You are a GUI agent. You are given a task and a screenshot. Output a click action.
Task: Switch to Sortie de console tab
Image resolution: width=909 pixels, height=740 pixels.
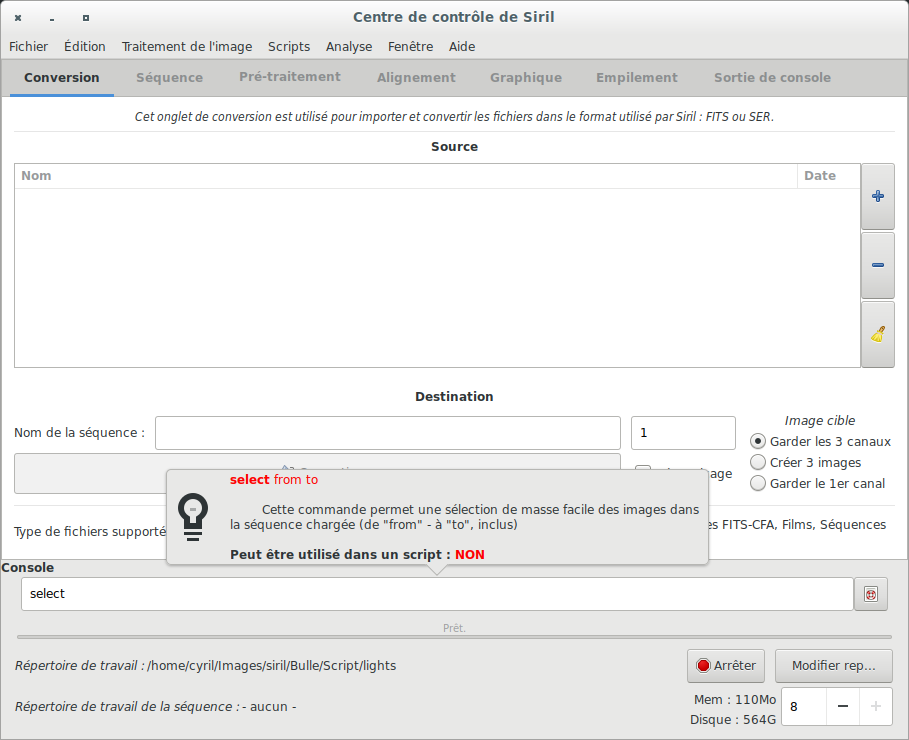772,78
